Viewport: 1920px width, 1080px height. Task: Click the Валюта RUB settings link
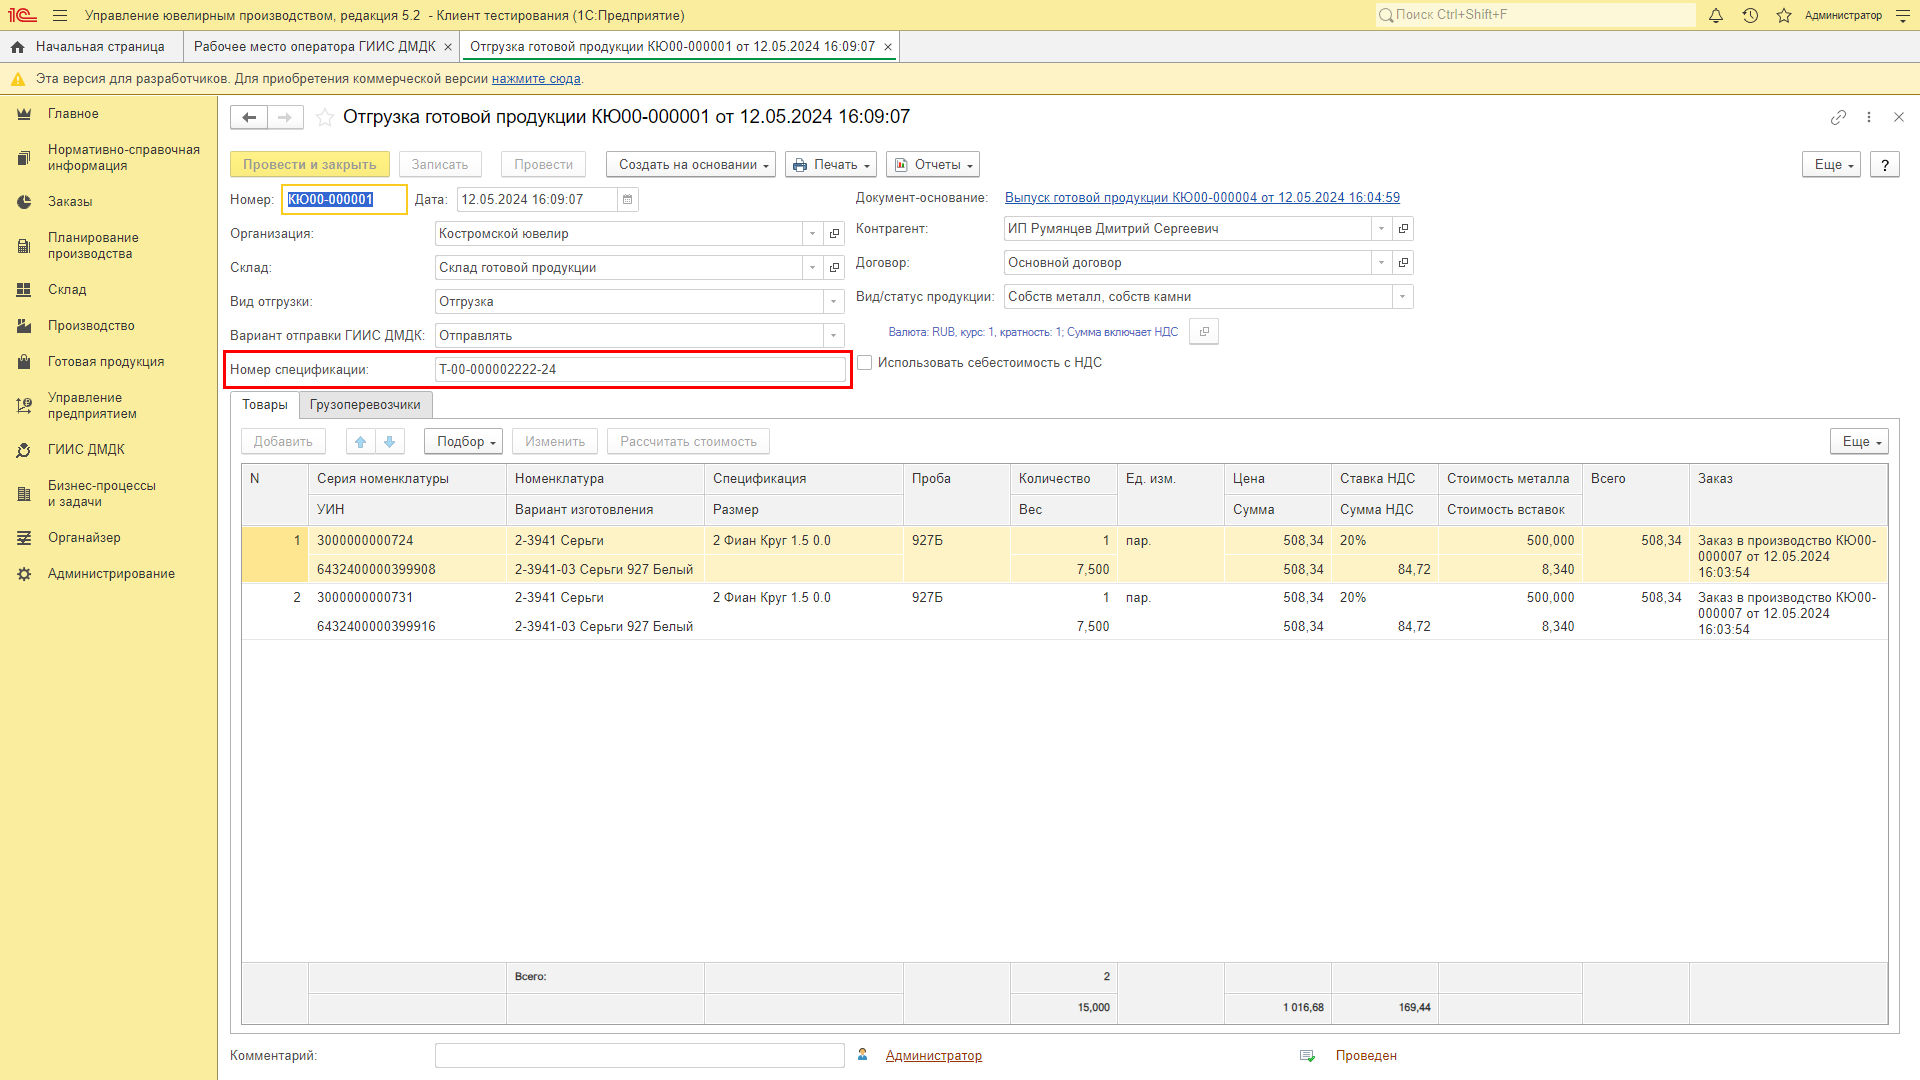1033,332
